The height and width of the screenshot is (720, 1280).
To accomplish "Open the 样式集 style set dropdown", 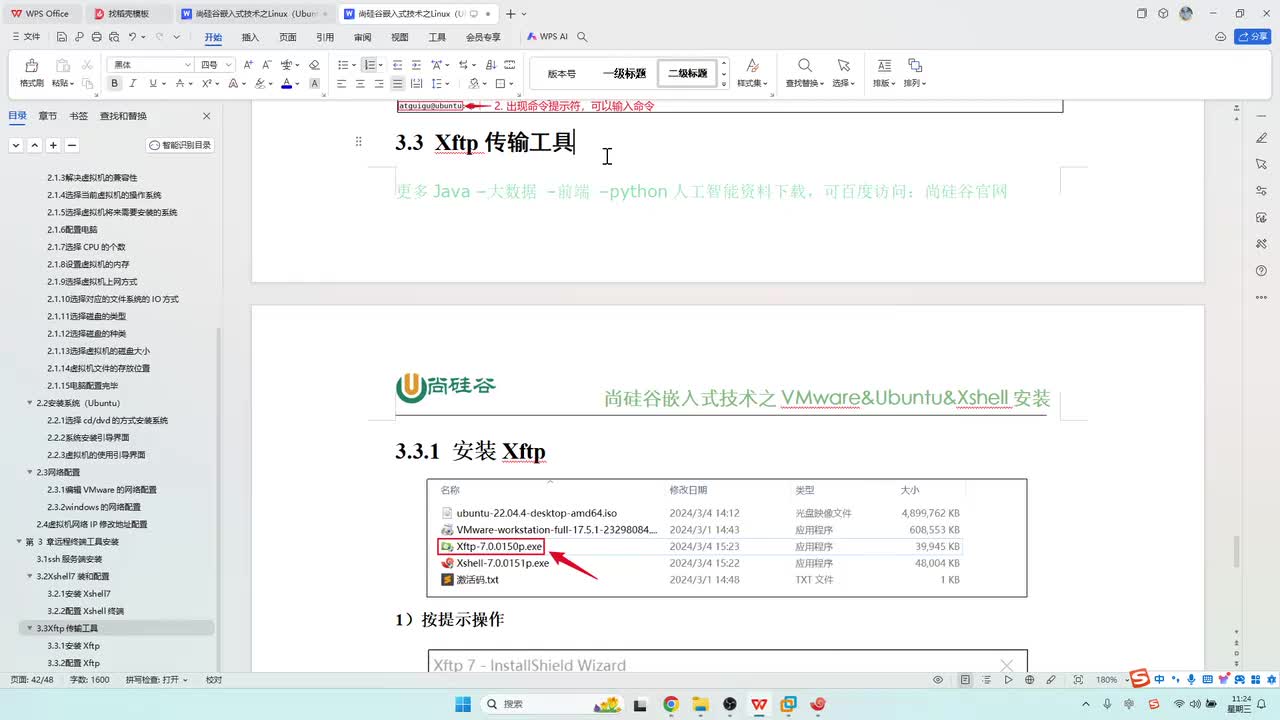I will tap(752, 83).
